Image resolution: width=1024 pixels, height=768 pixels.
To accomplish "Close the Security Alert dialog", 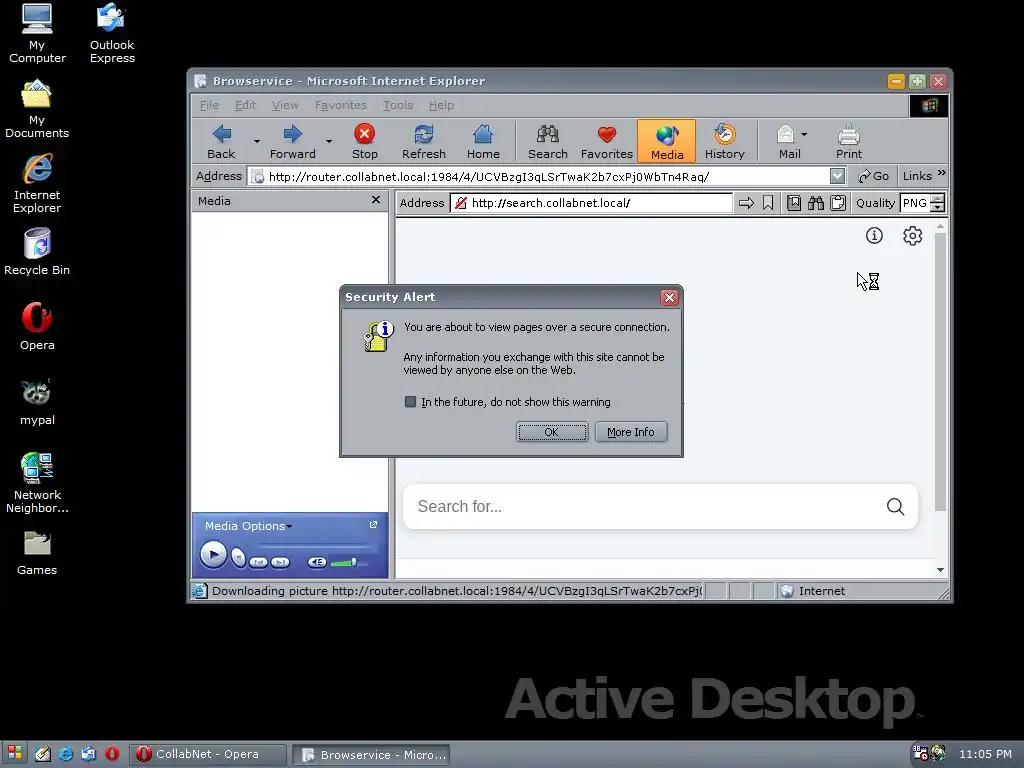I will [x=669, y=298].
